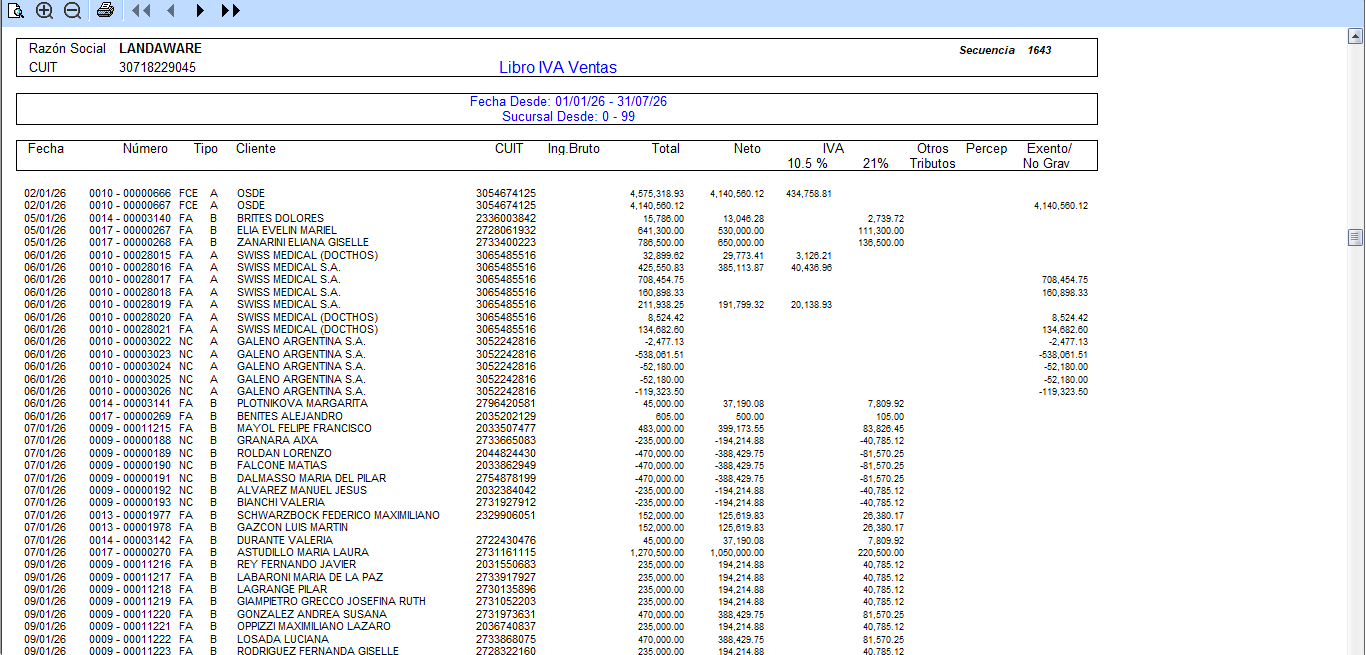Select client "GAZCON LUIS MARTIN"
Viewport: 1366px width, 655px height.
(x=292, y=527)
